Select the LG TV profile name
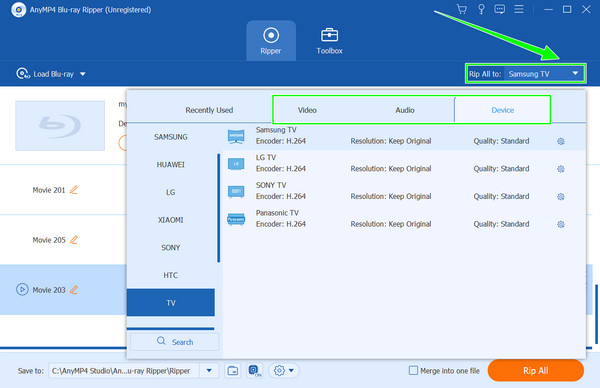The image size is (600, 388). (266, 157)
